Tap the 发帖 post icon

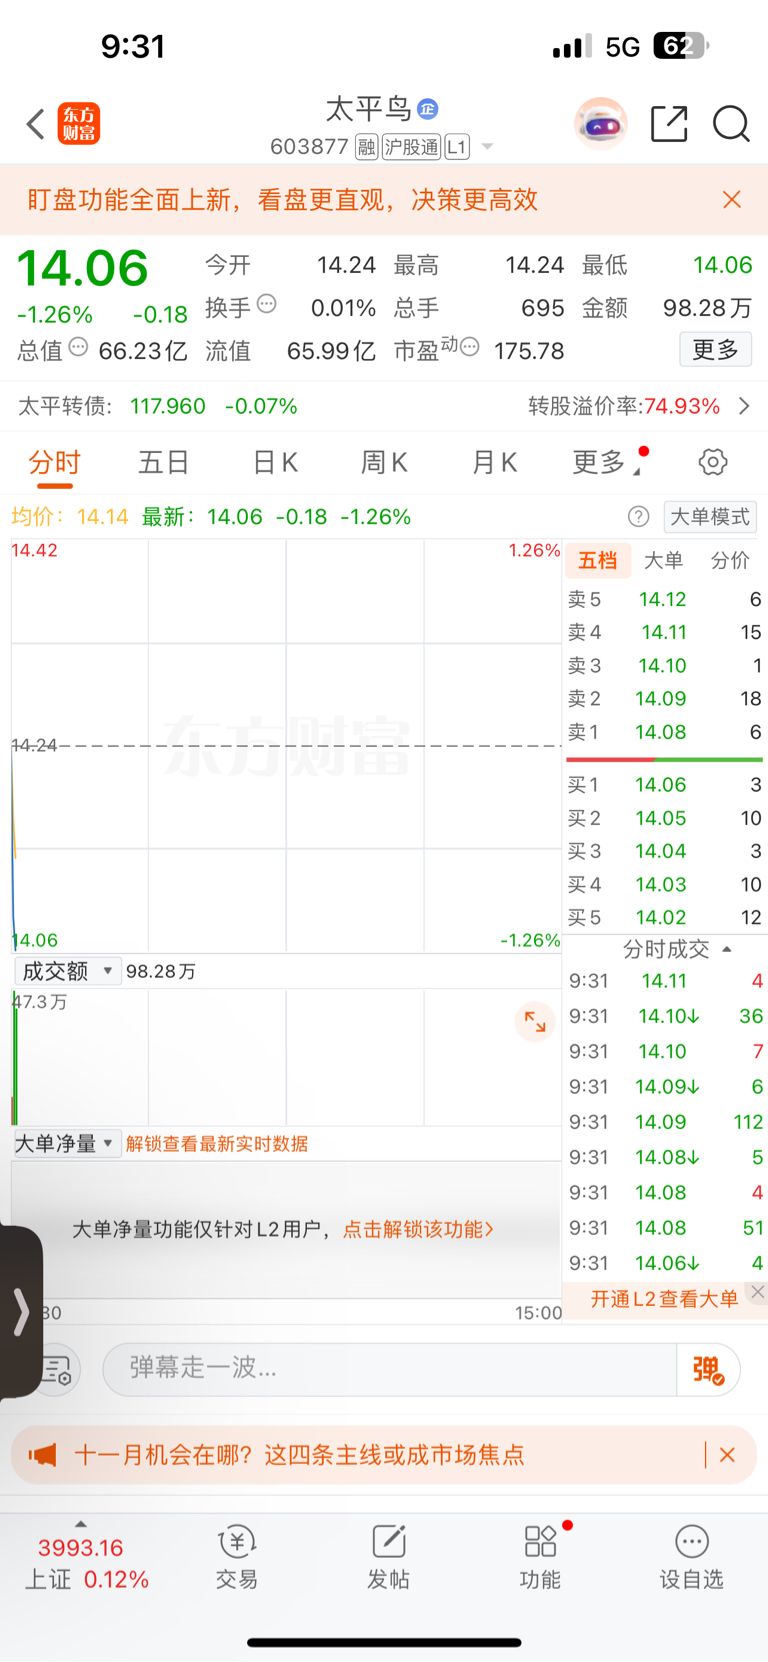[x=389, y=1558]
